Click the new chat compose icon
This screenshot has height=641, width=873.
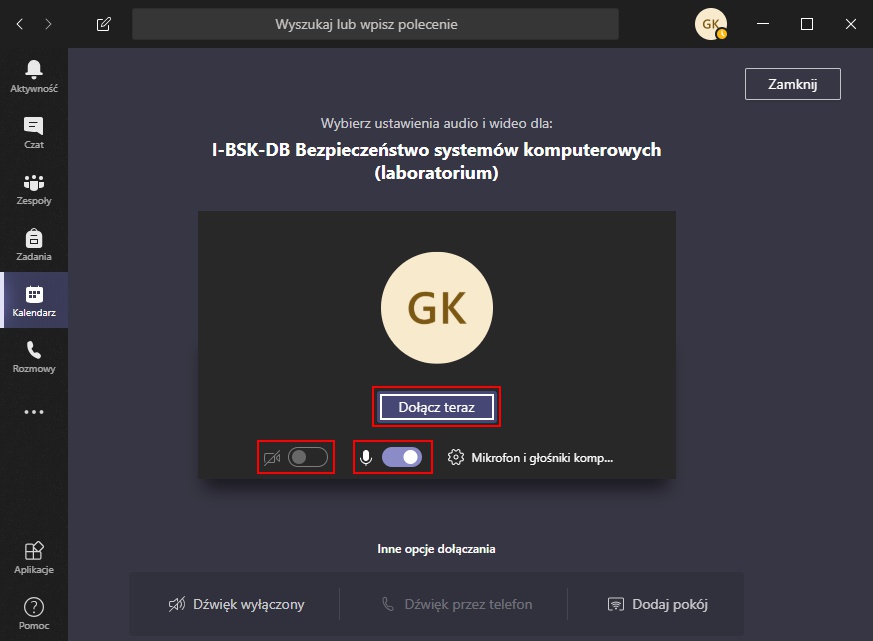(x=104, y=24)
